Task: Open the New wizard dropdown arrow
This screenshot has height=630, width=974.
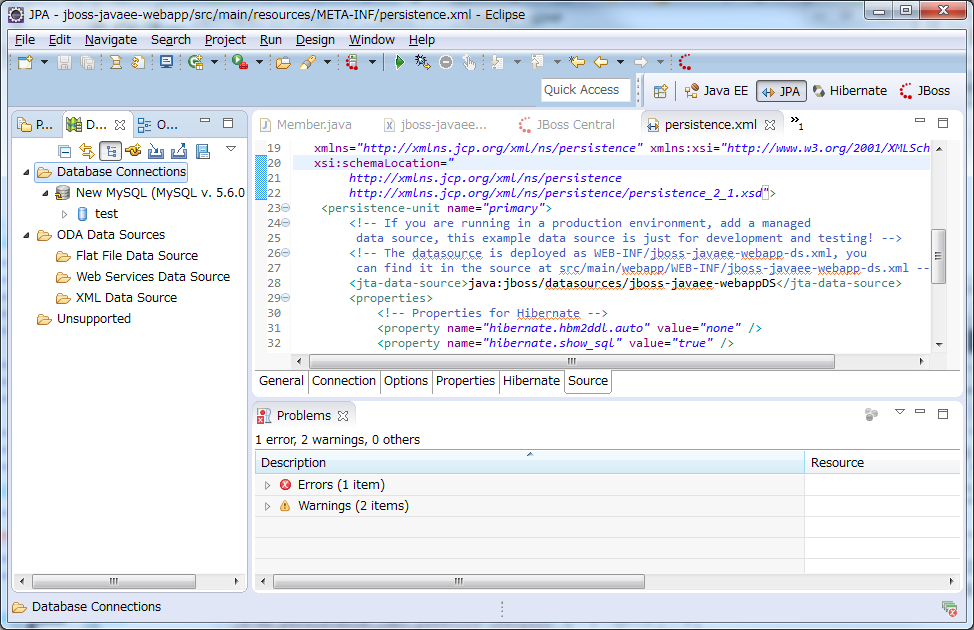Action: (x=44, y=62)
